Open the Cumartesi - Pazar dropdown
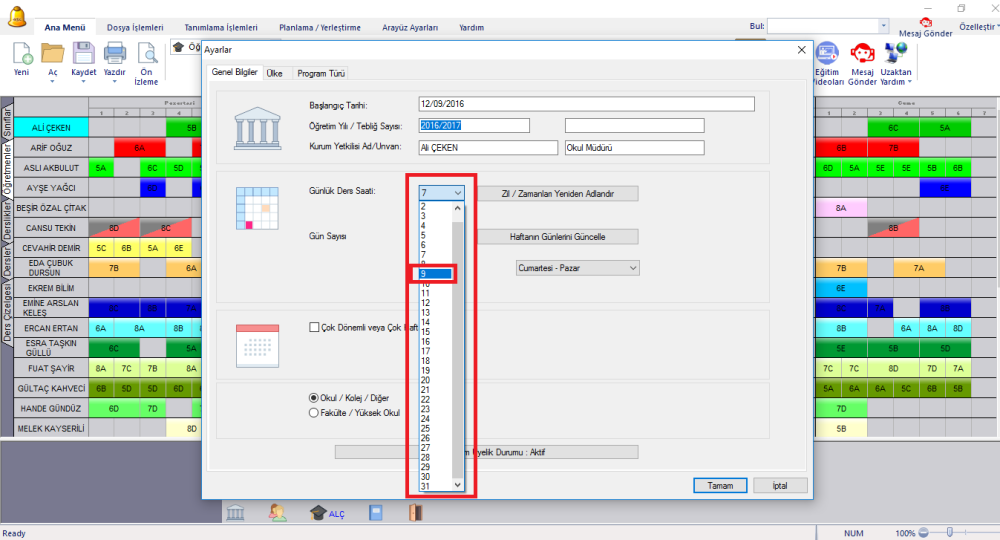This screenshot has height=540, width=1000. tap(577, 268)
